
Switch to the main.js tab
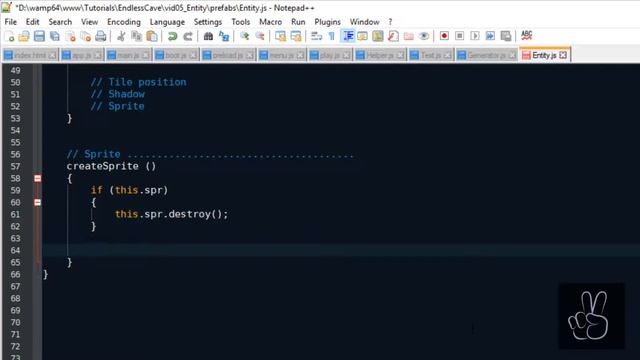pos(128,55)
